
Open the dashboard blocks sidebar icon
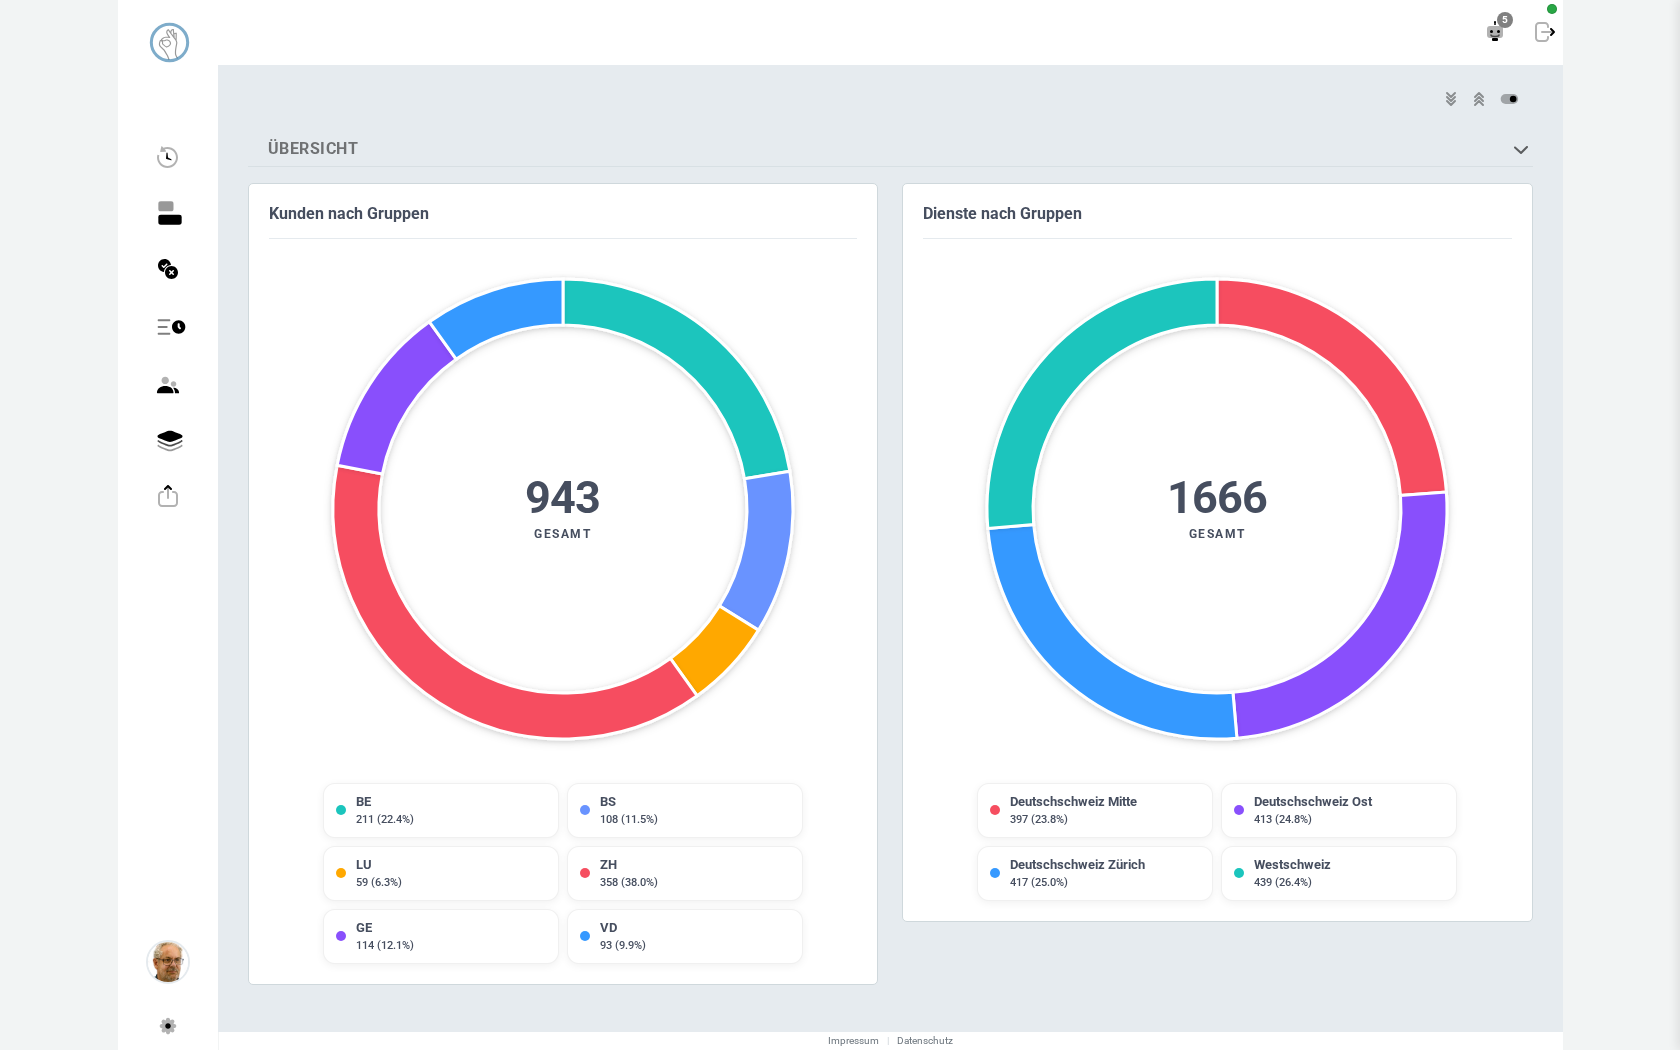pos(169,213)
